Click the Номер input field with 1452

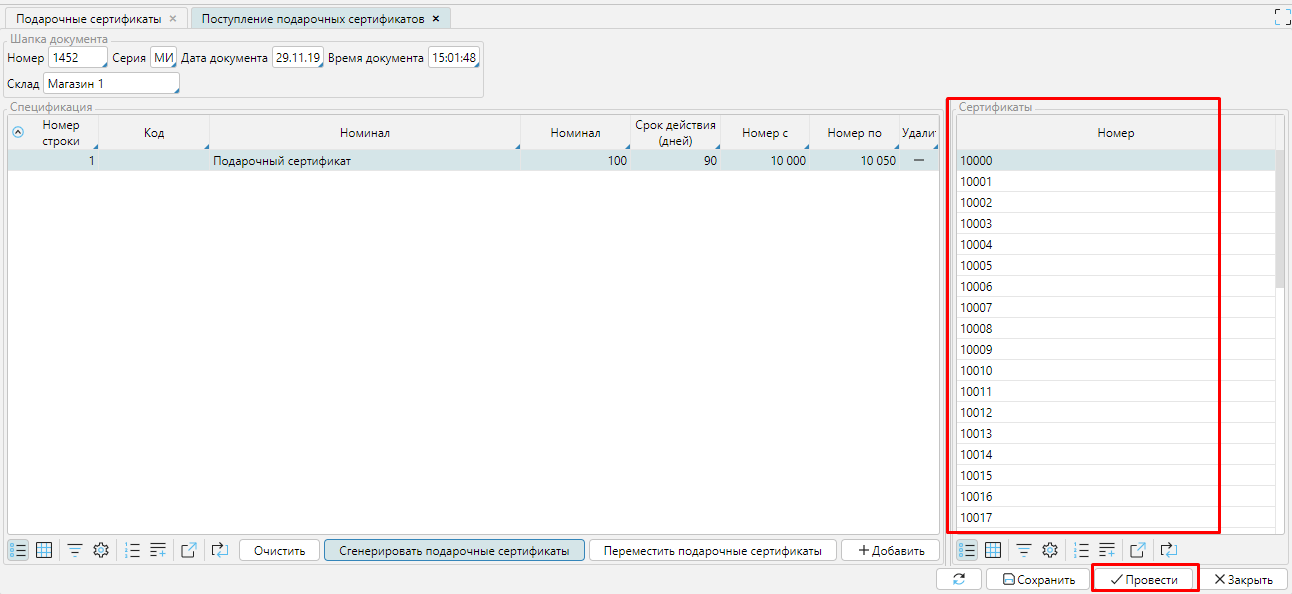click(76, 58)
